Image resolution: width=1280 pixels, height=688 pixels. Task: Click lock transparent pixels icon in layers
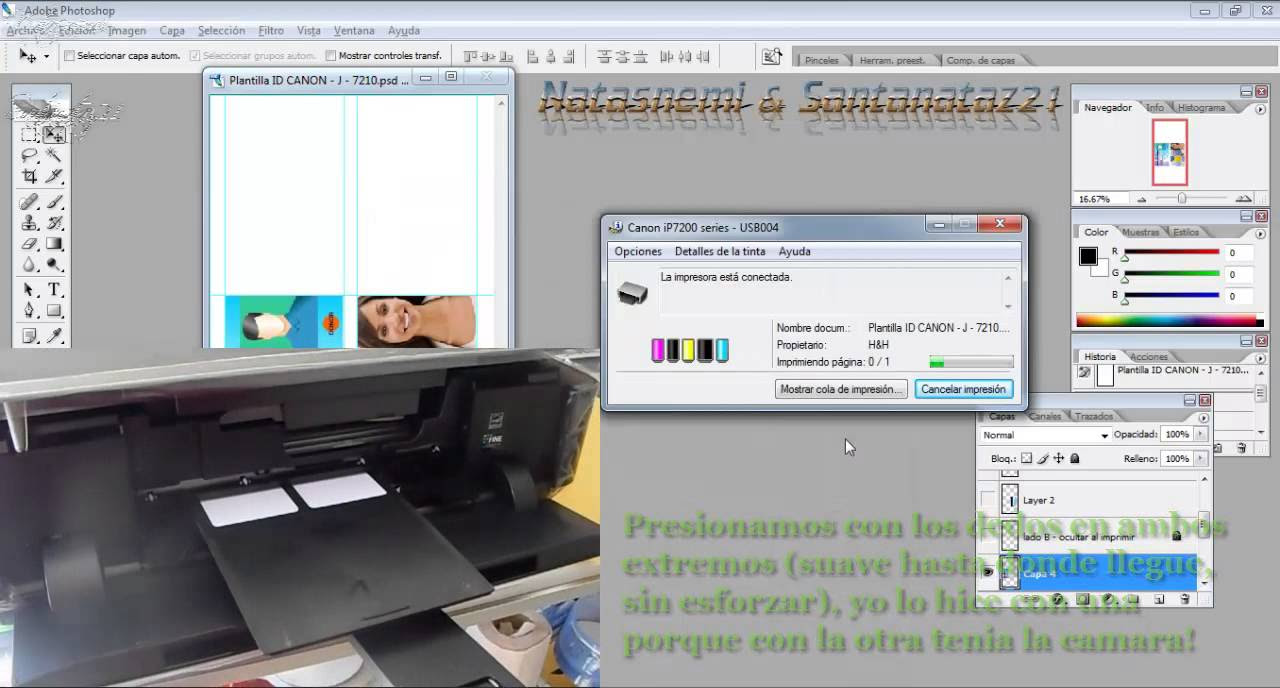point(1026,459)
